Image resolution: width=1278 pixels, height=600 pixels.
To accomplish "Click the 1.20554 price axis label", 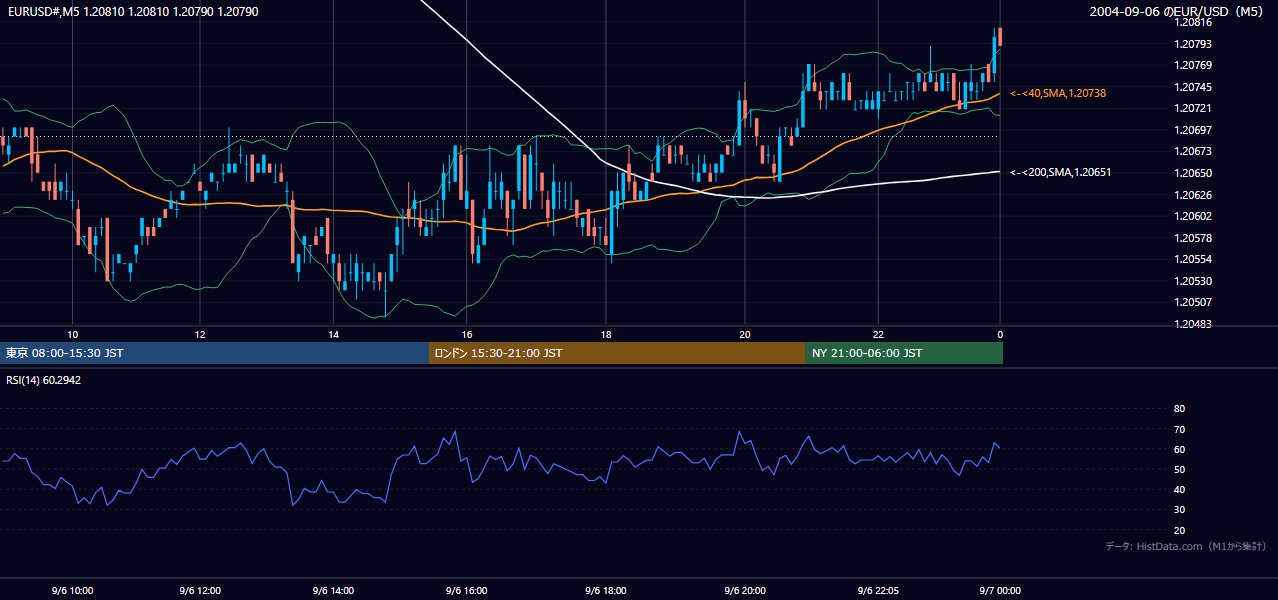I will pos(1192,259).
